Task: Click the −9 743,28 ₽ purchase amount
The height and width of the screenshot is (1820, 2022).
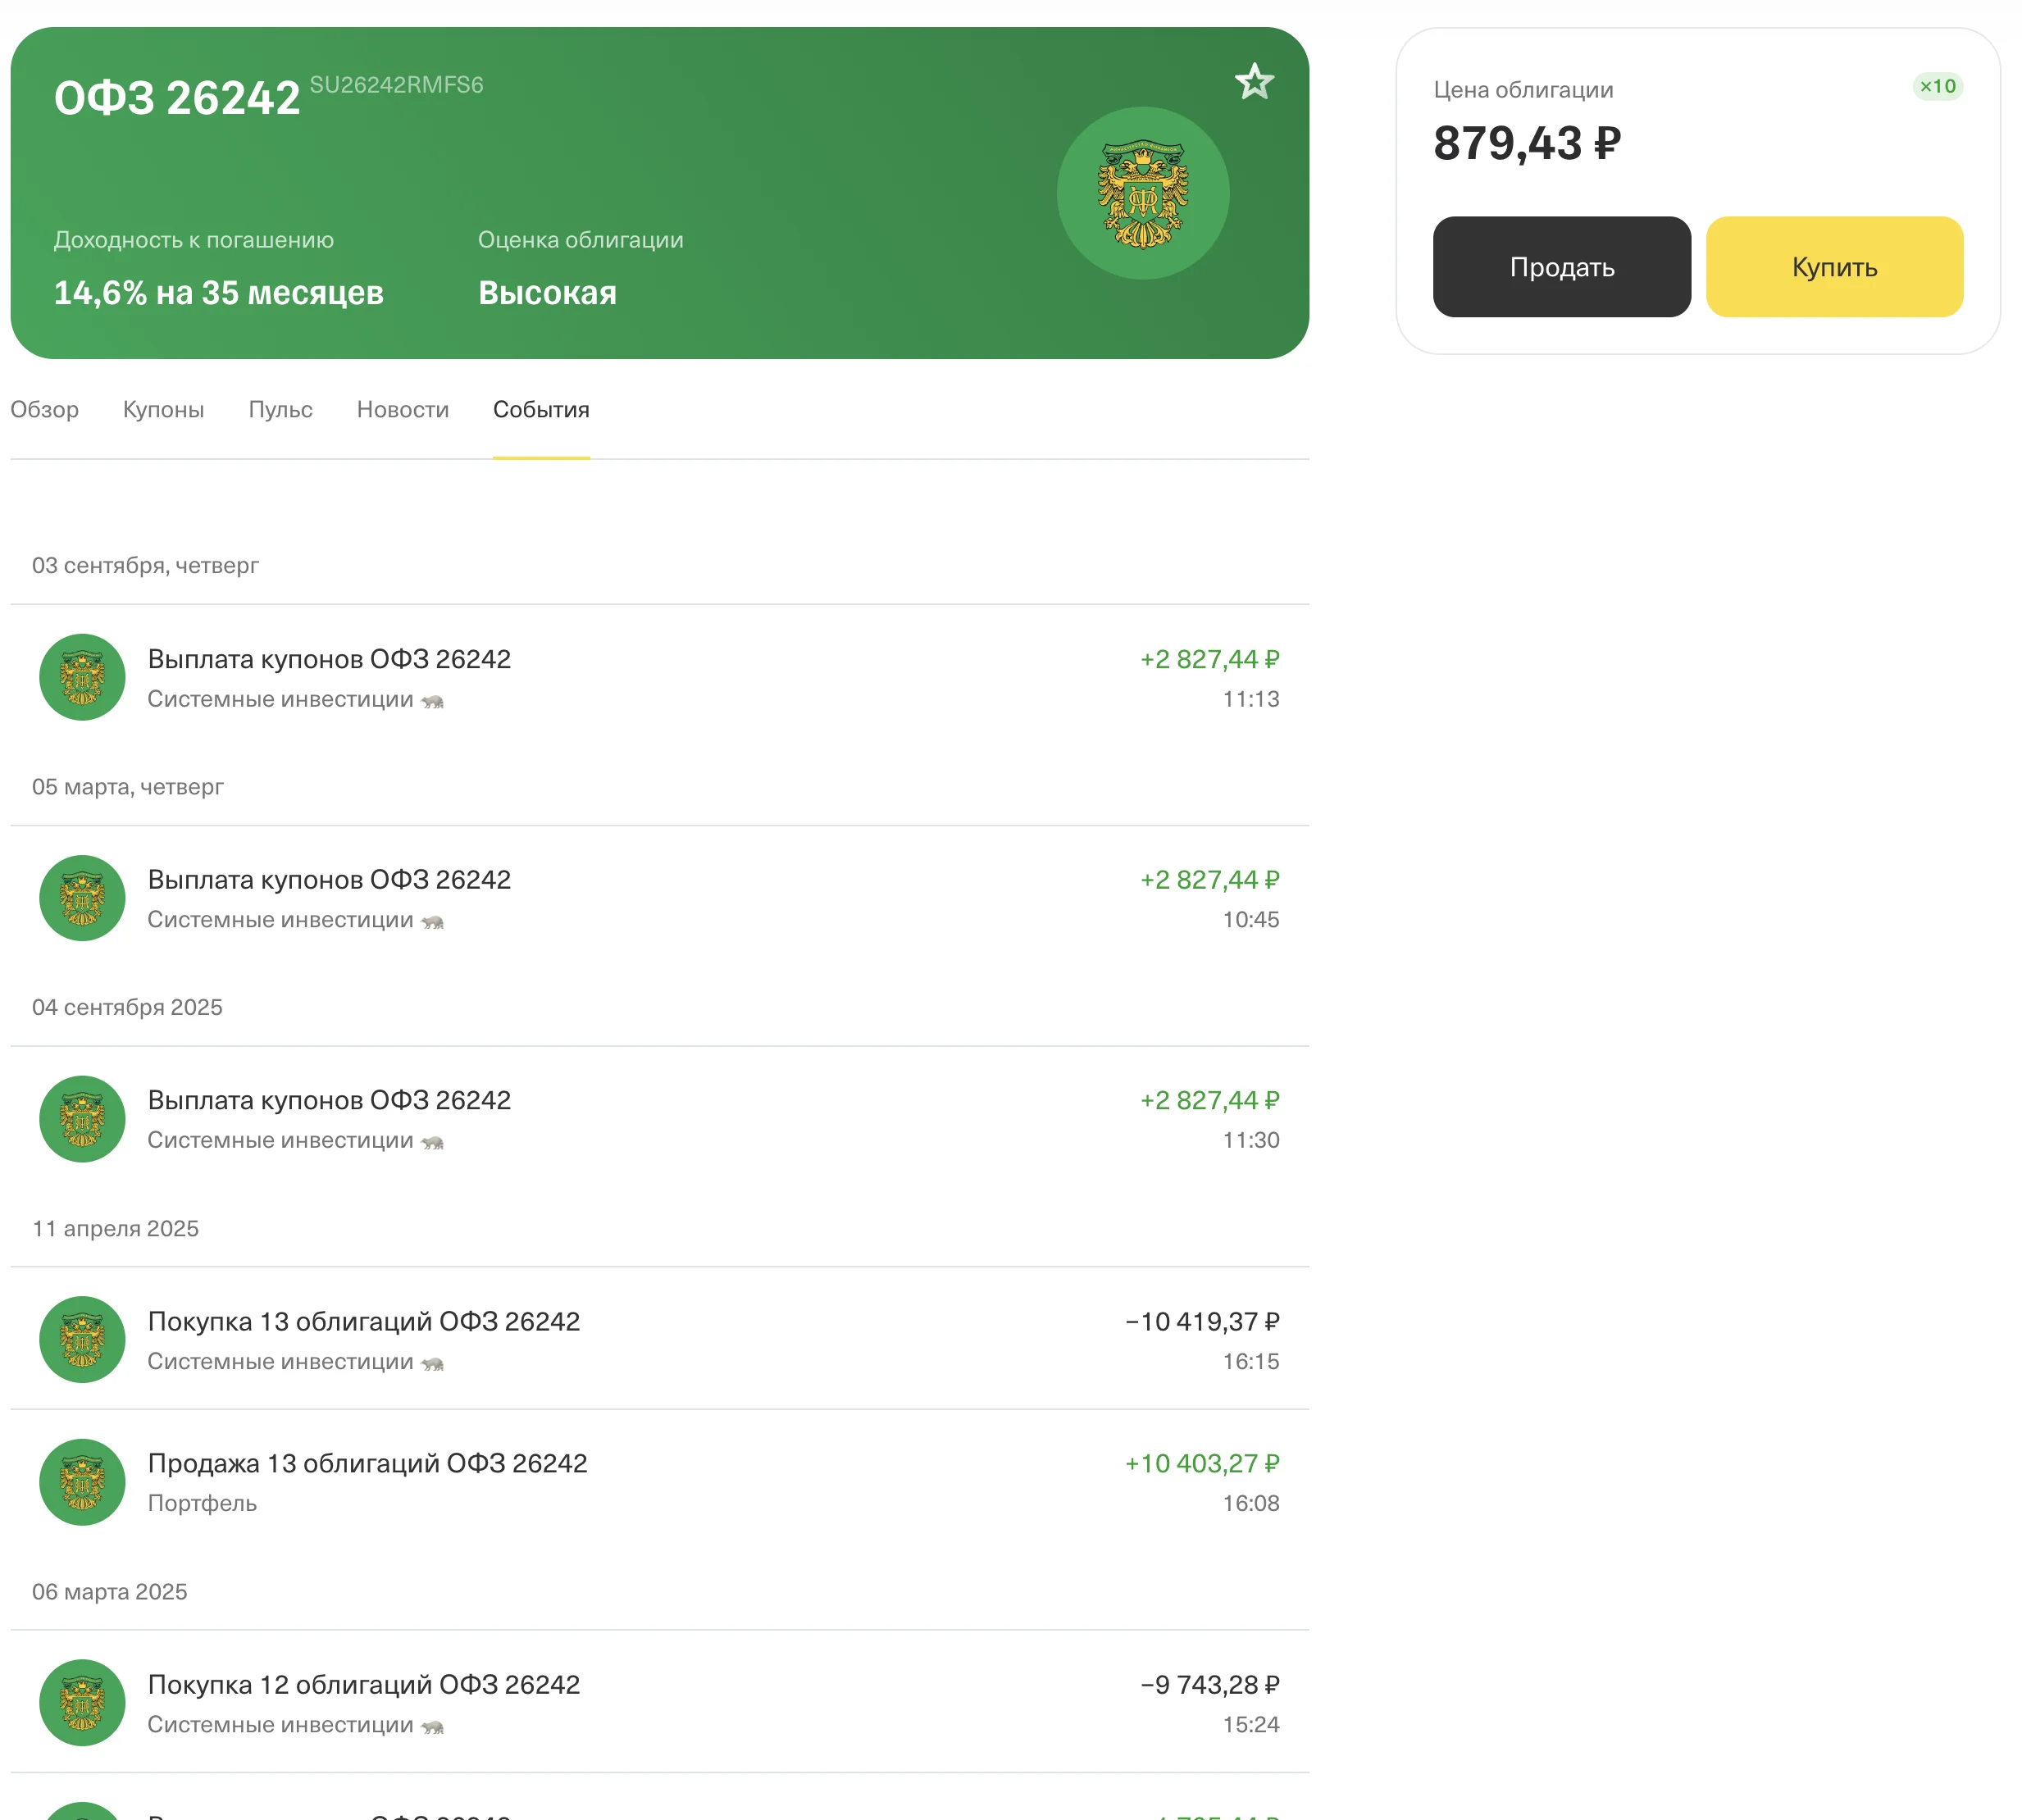Action: coord(1210,1684)
